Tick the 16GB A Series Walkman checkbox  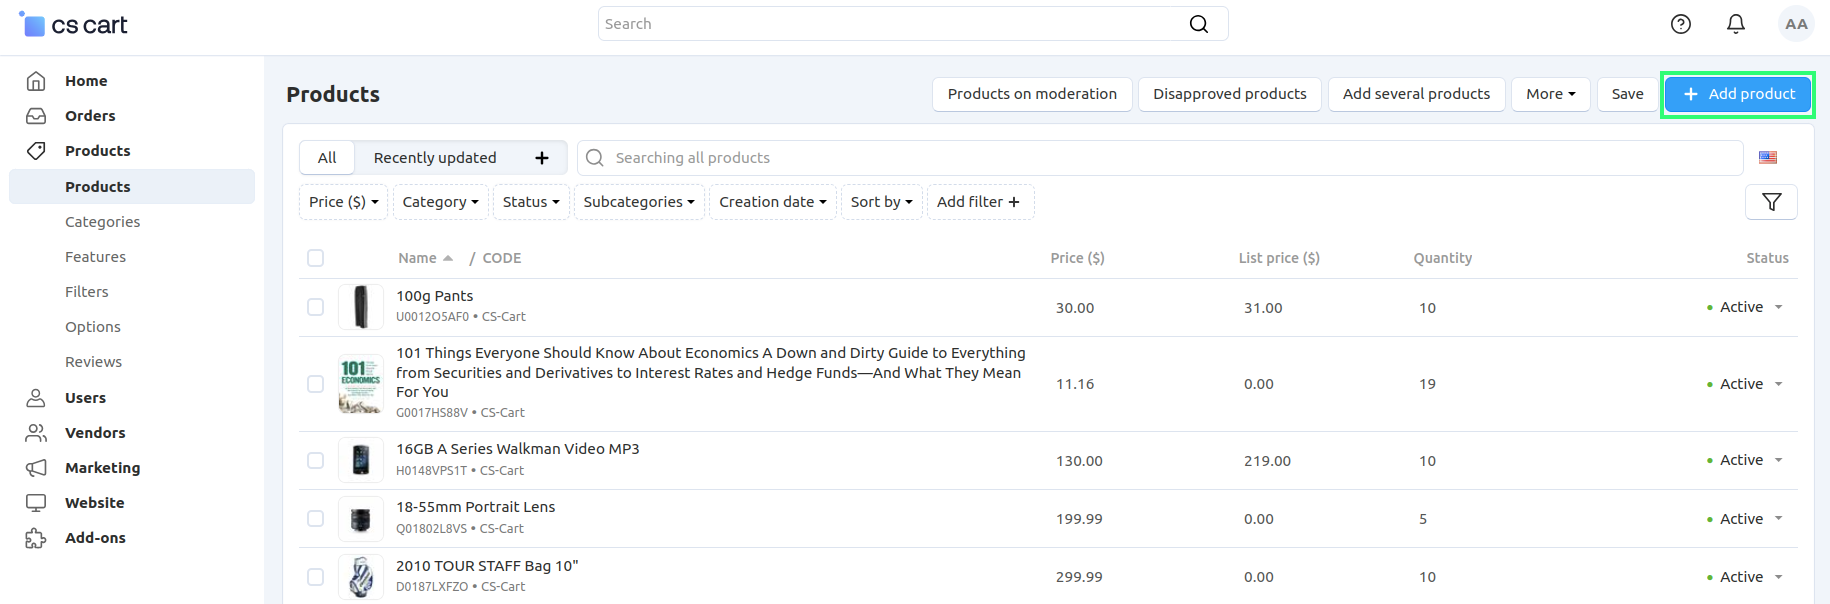click(x=316, y=461)
